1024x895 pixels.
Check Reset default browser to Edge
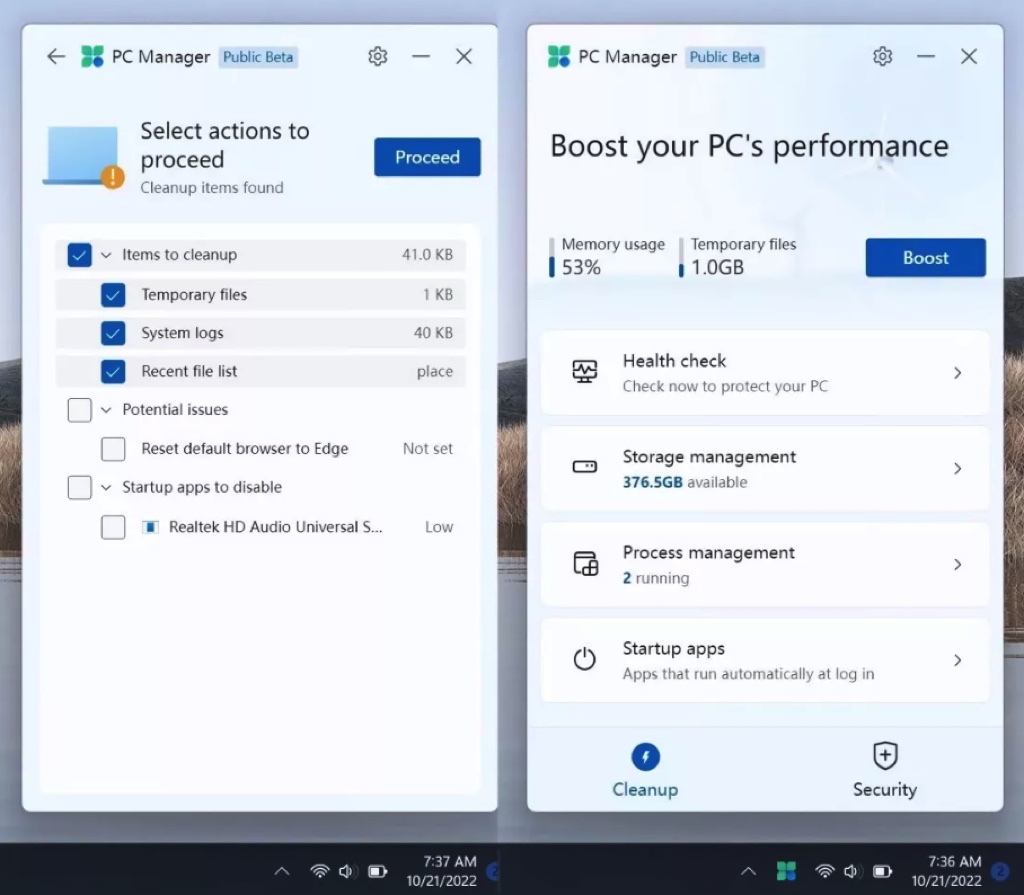pos(113,449)
